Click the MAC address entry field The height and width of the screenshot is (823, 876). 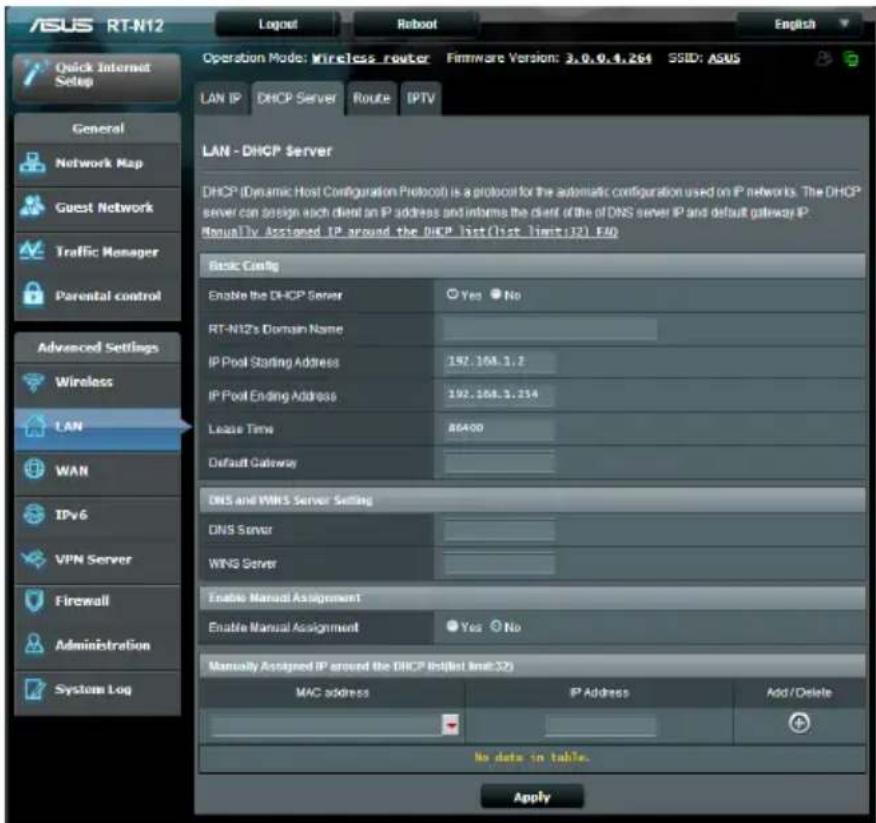[x=327, y=725]
